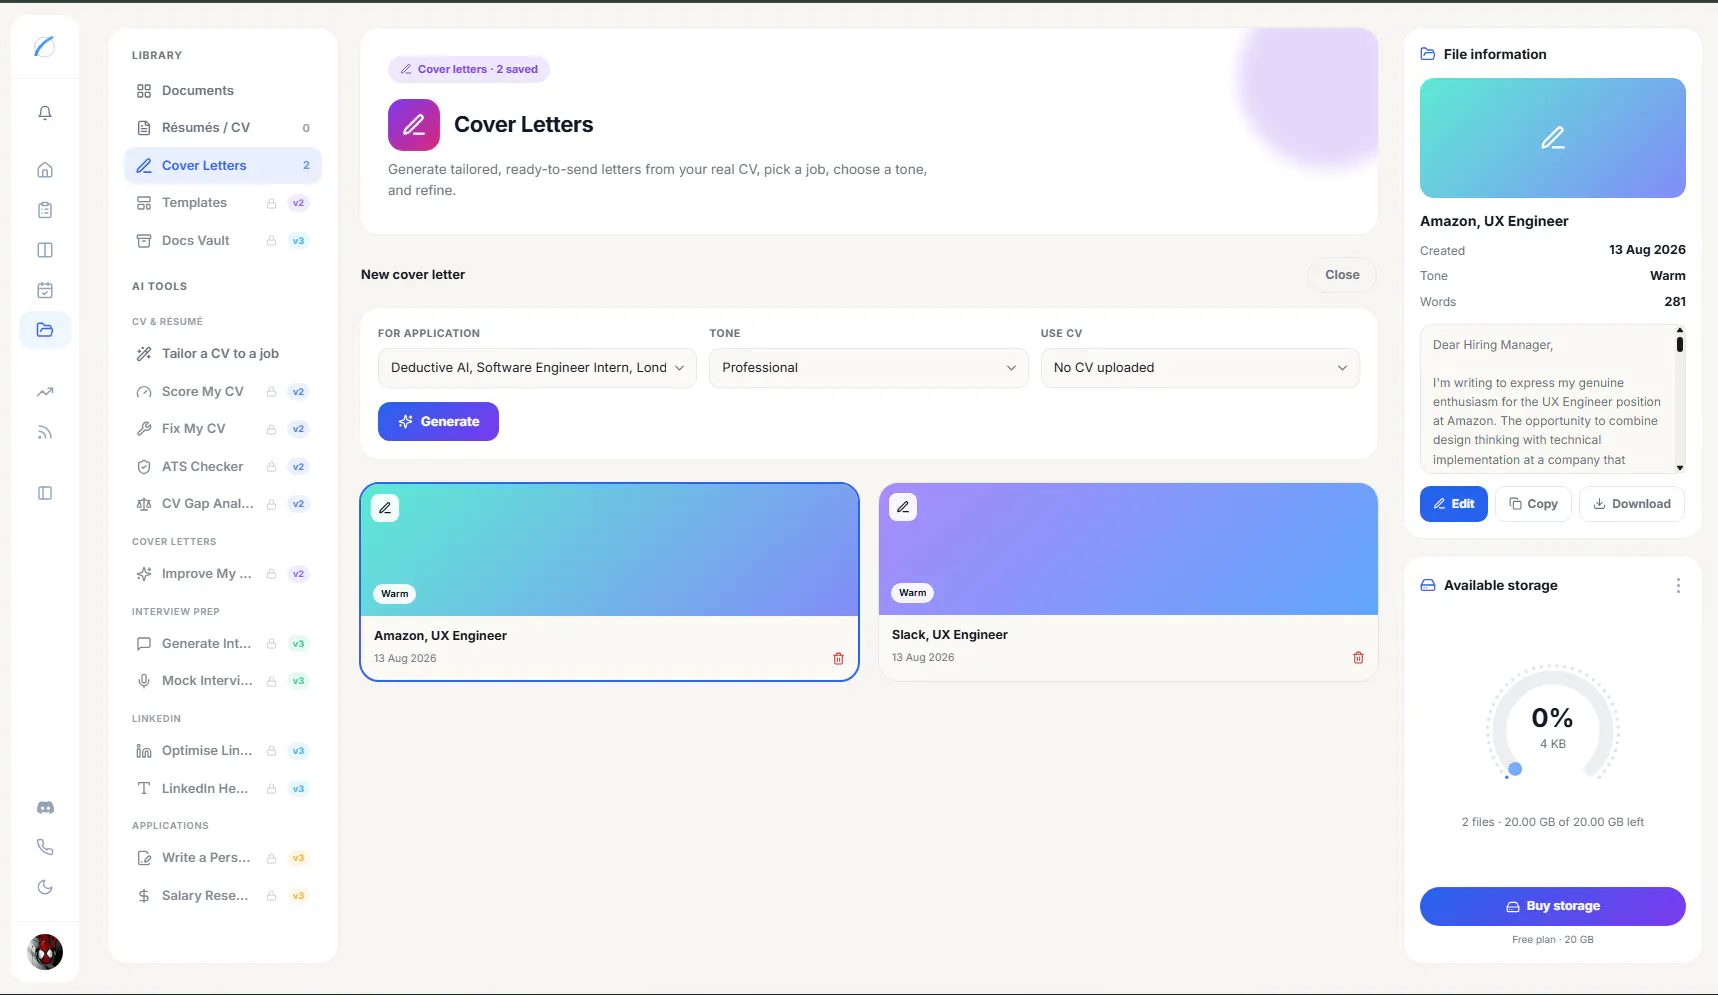
Task: Click the feather app logo icon
Action: pos(45,46)
